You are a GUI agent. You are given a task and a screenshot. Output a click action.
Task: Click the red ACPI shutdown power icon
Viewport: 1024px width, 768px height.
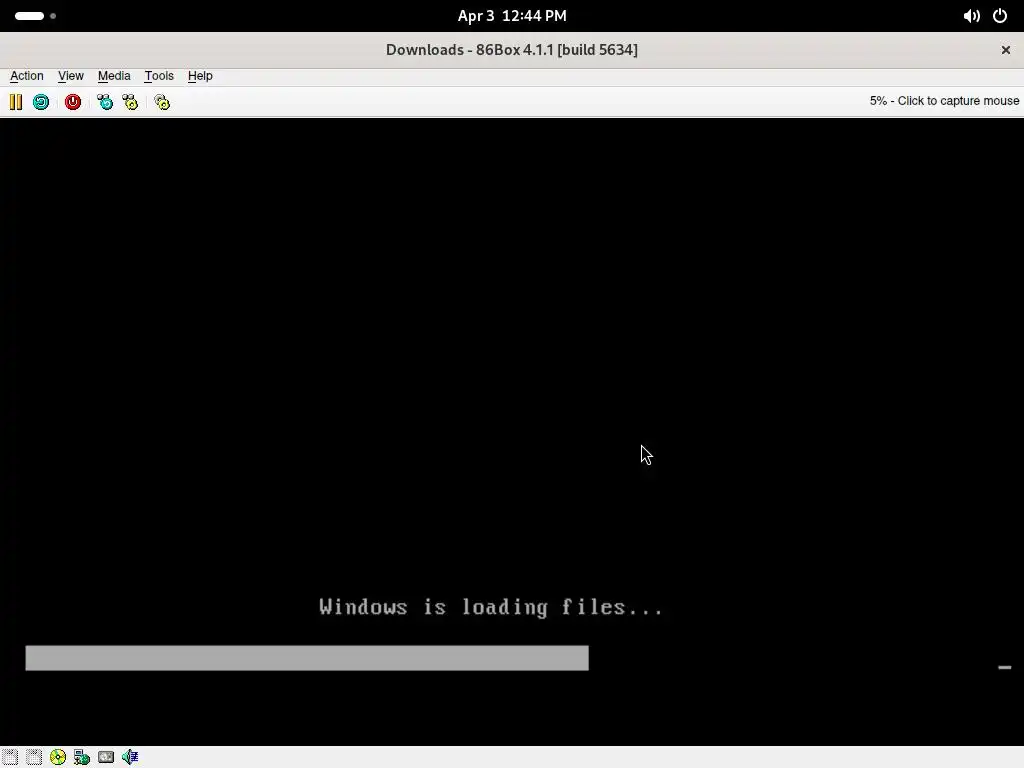pos(73,102)
